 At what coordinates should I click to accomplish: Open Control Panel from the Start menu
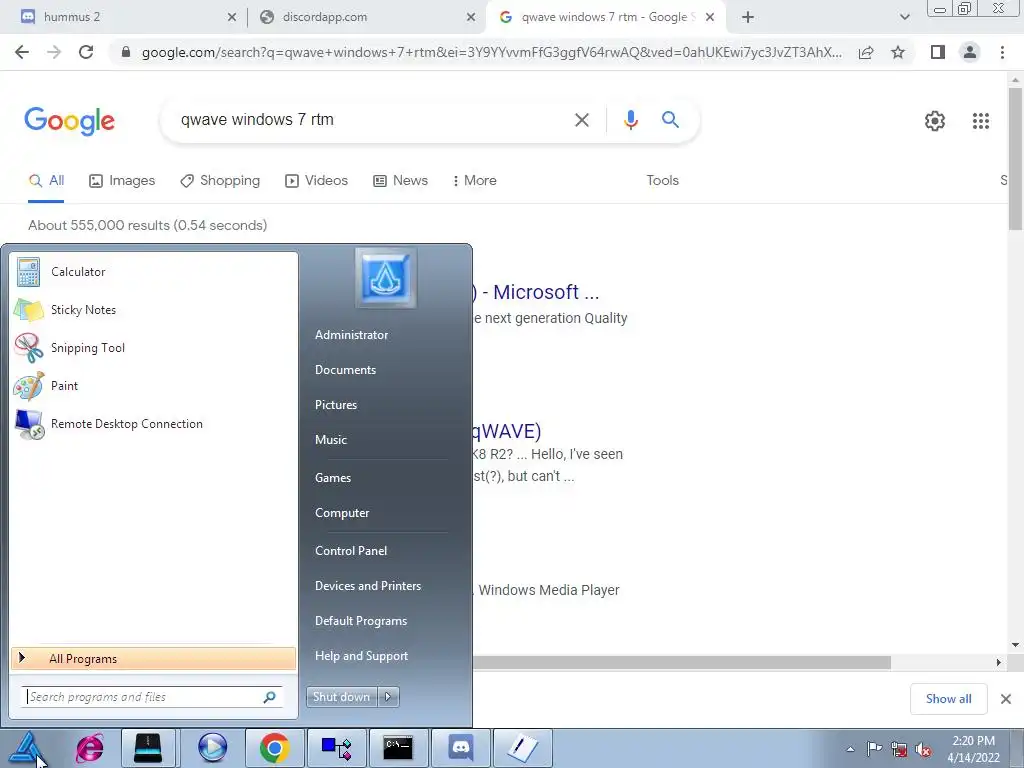pyautogui.click(x=351, y=551)
